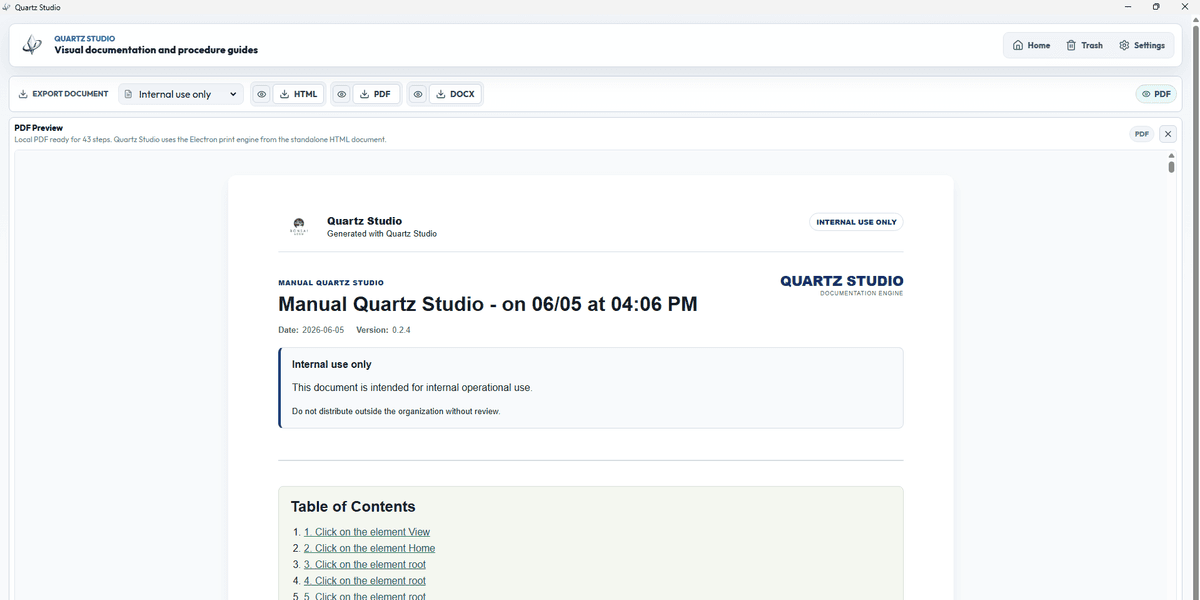The height and width of the screenshot is (600, 1200).
Task: Open the Settings page
Action: click(x=1142, y=45)
